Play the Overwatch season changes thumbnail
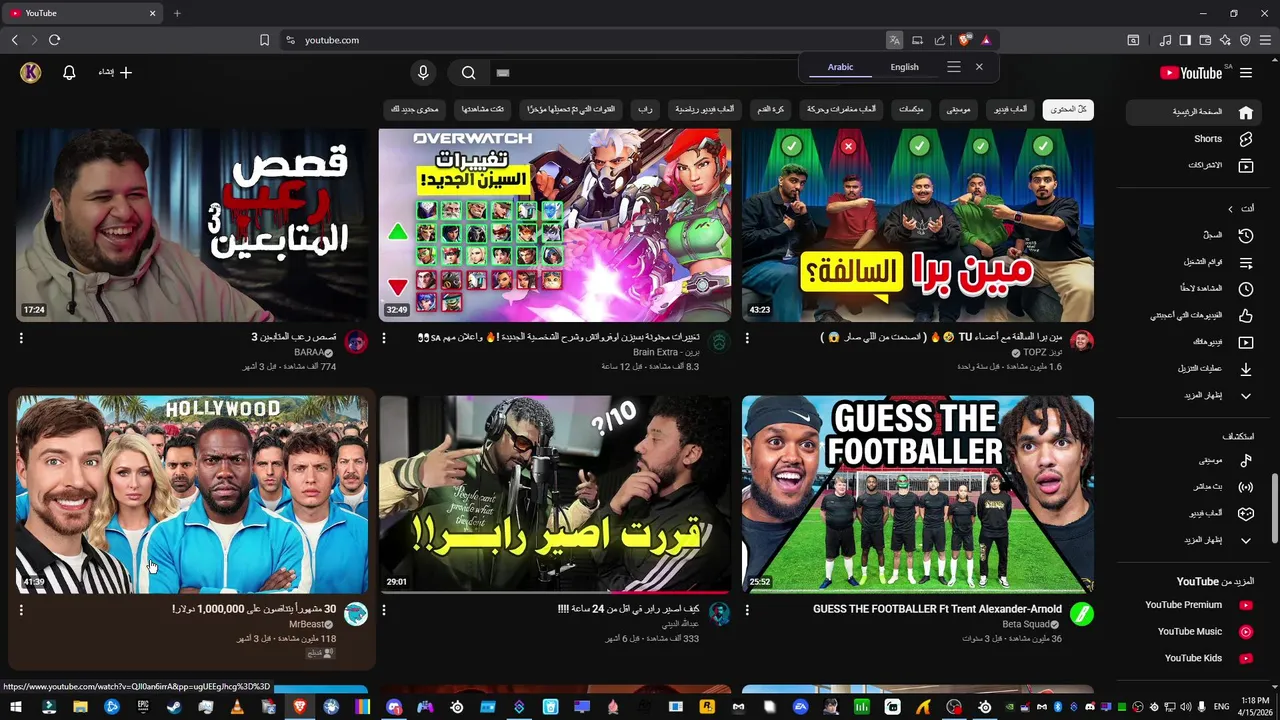 pos(555,225)
